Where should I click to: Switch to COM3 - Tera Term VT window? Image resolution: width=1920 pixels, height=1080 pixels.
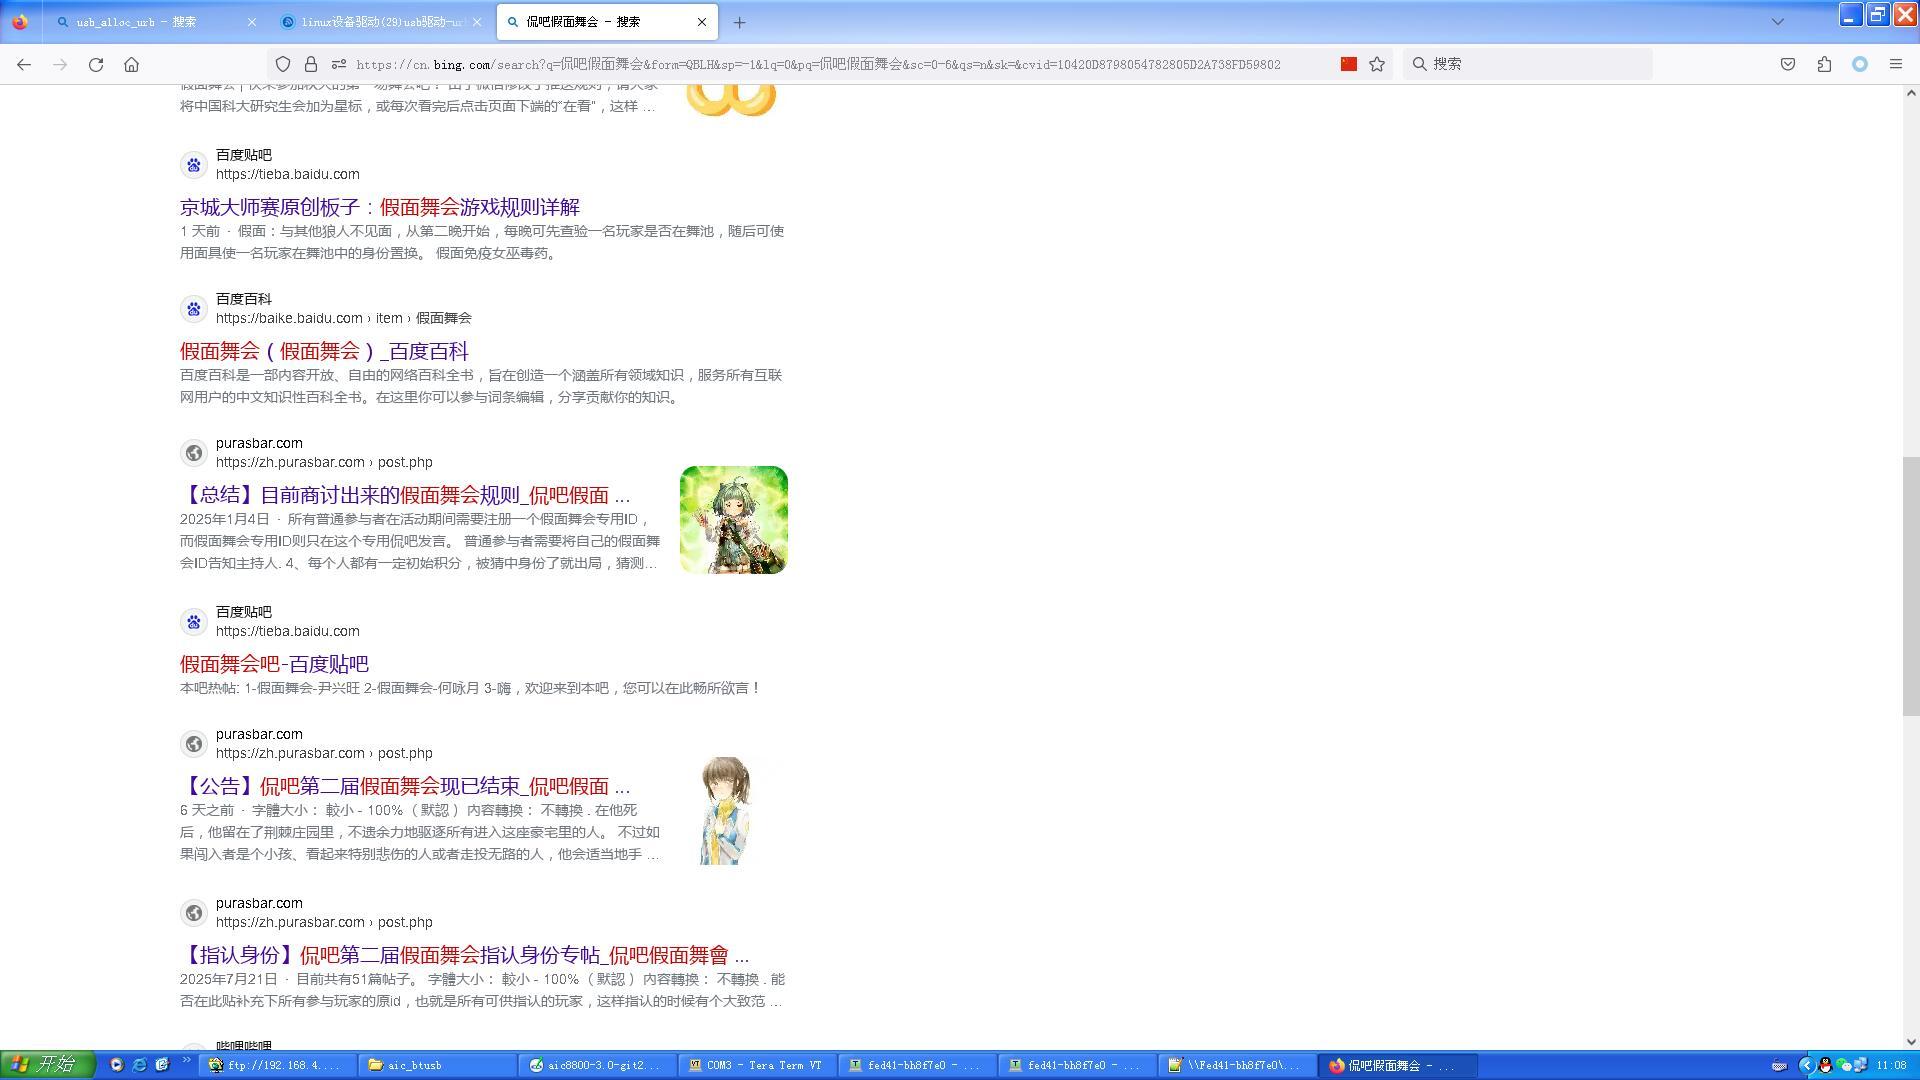point(759,1066)
